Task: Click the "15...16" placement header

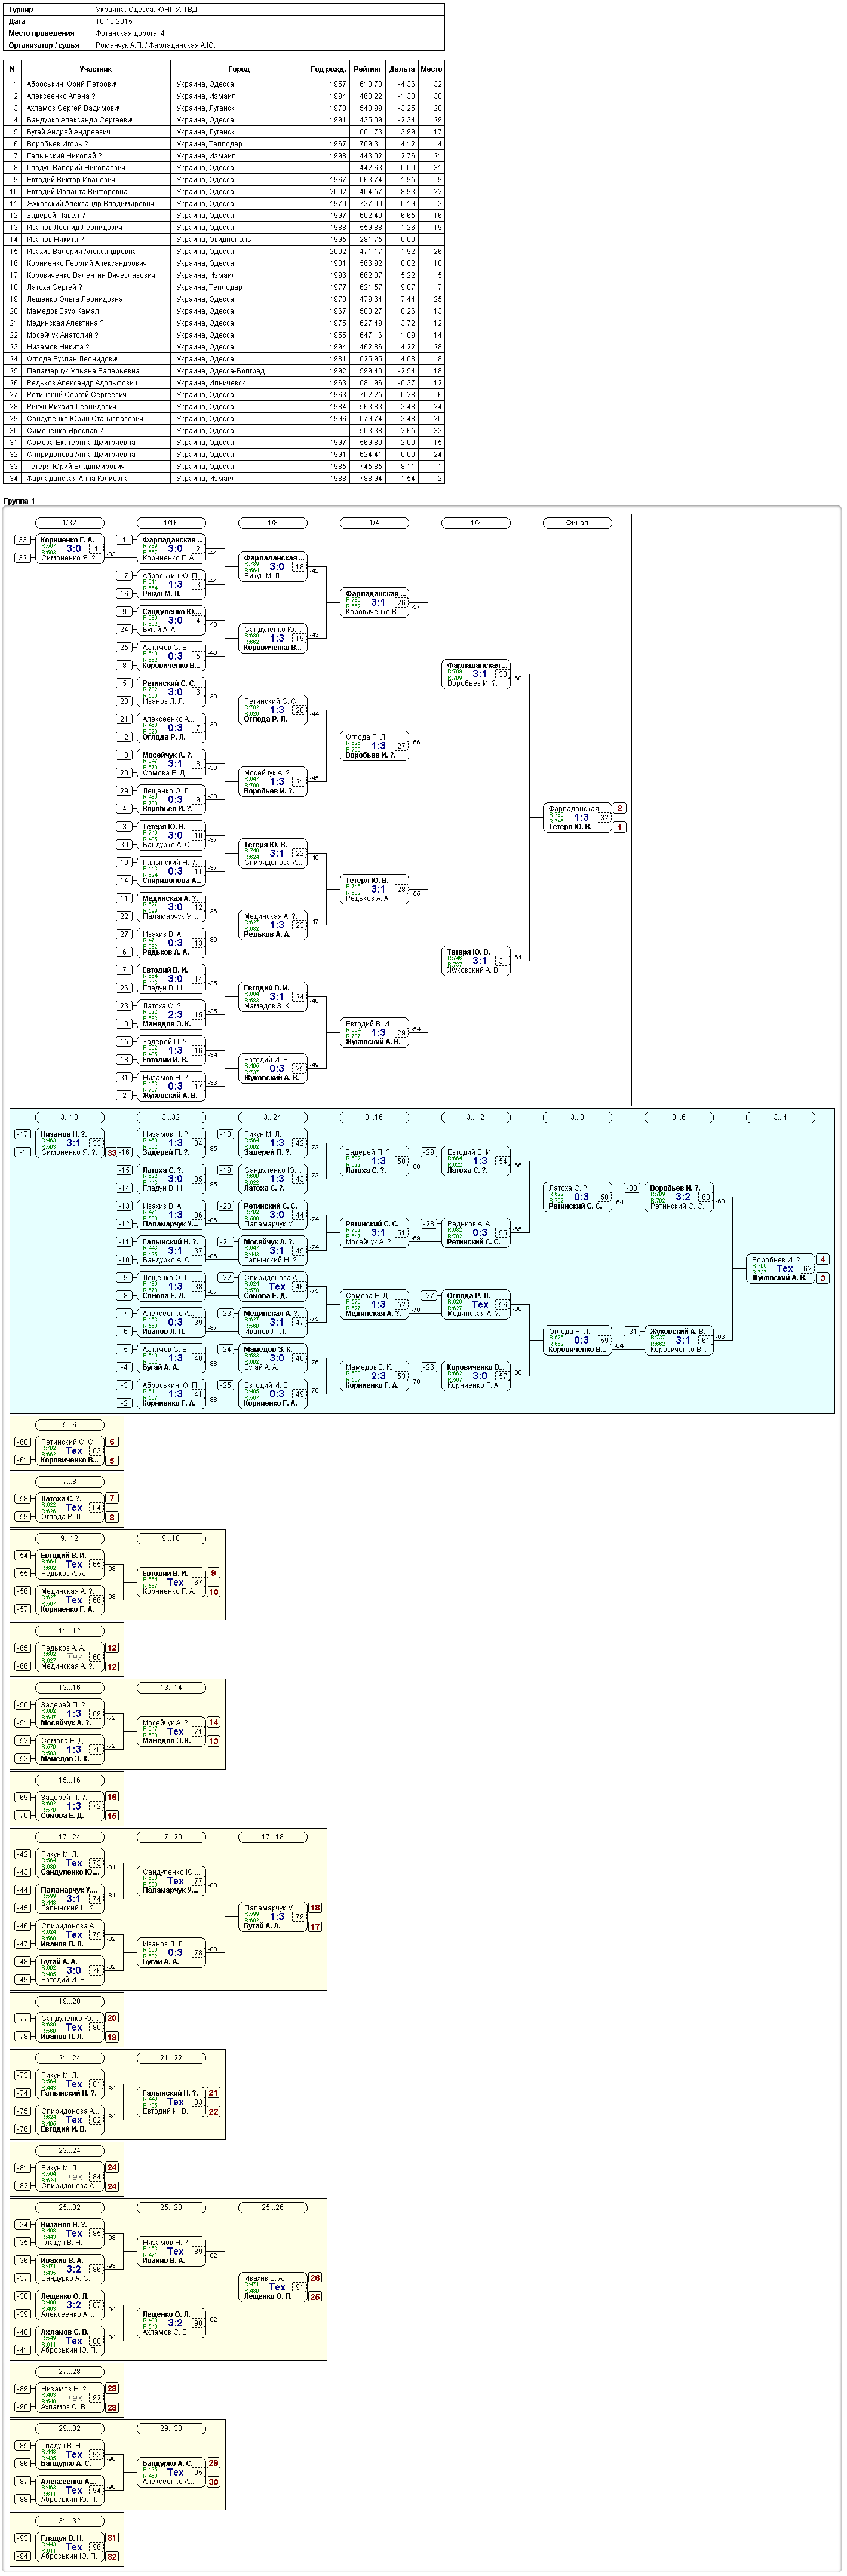Action: 69,1780
